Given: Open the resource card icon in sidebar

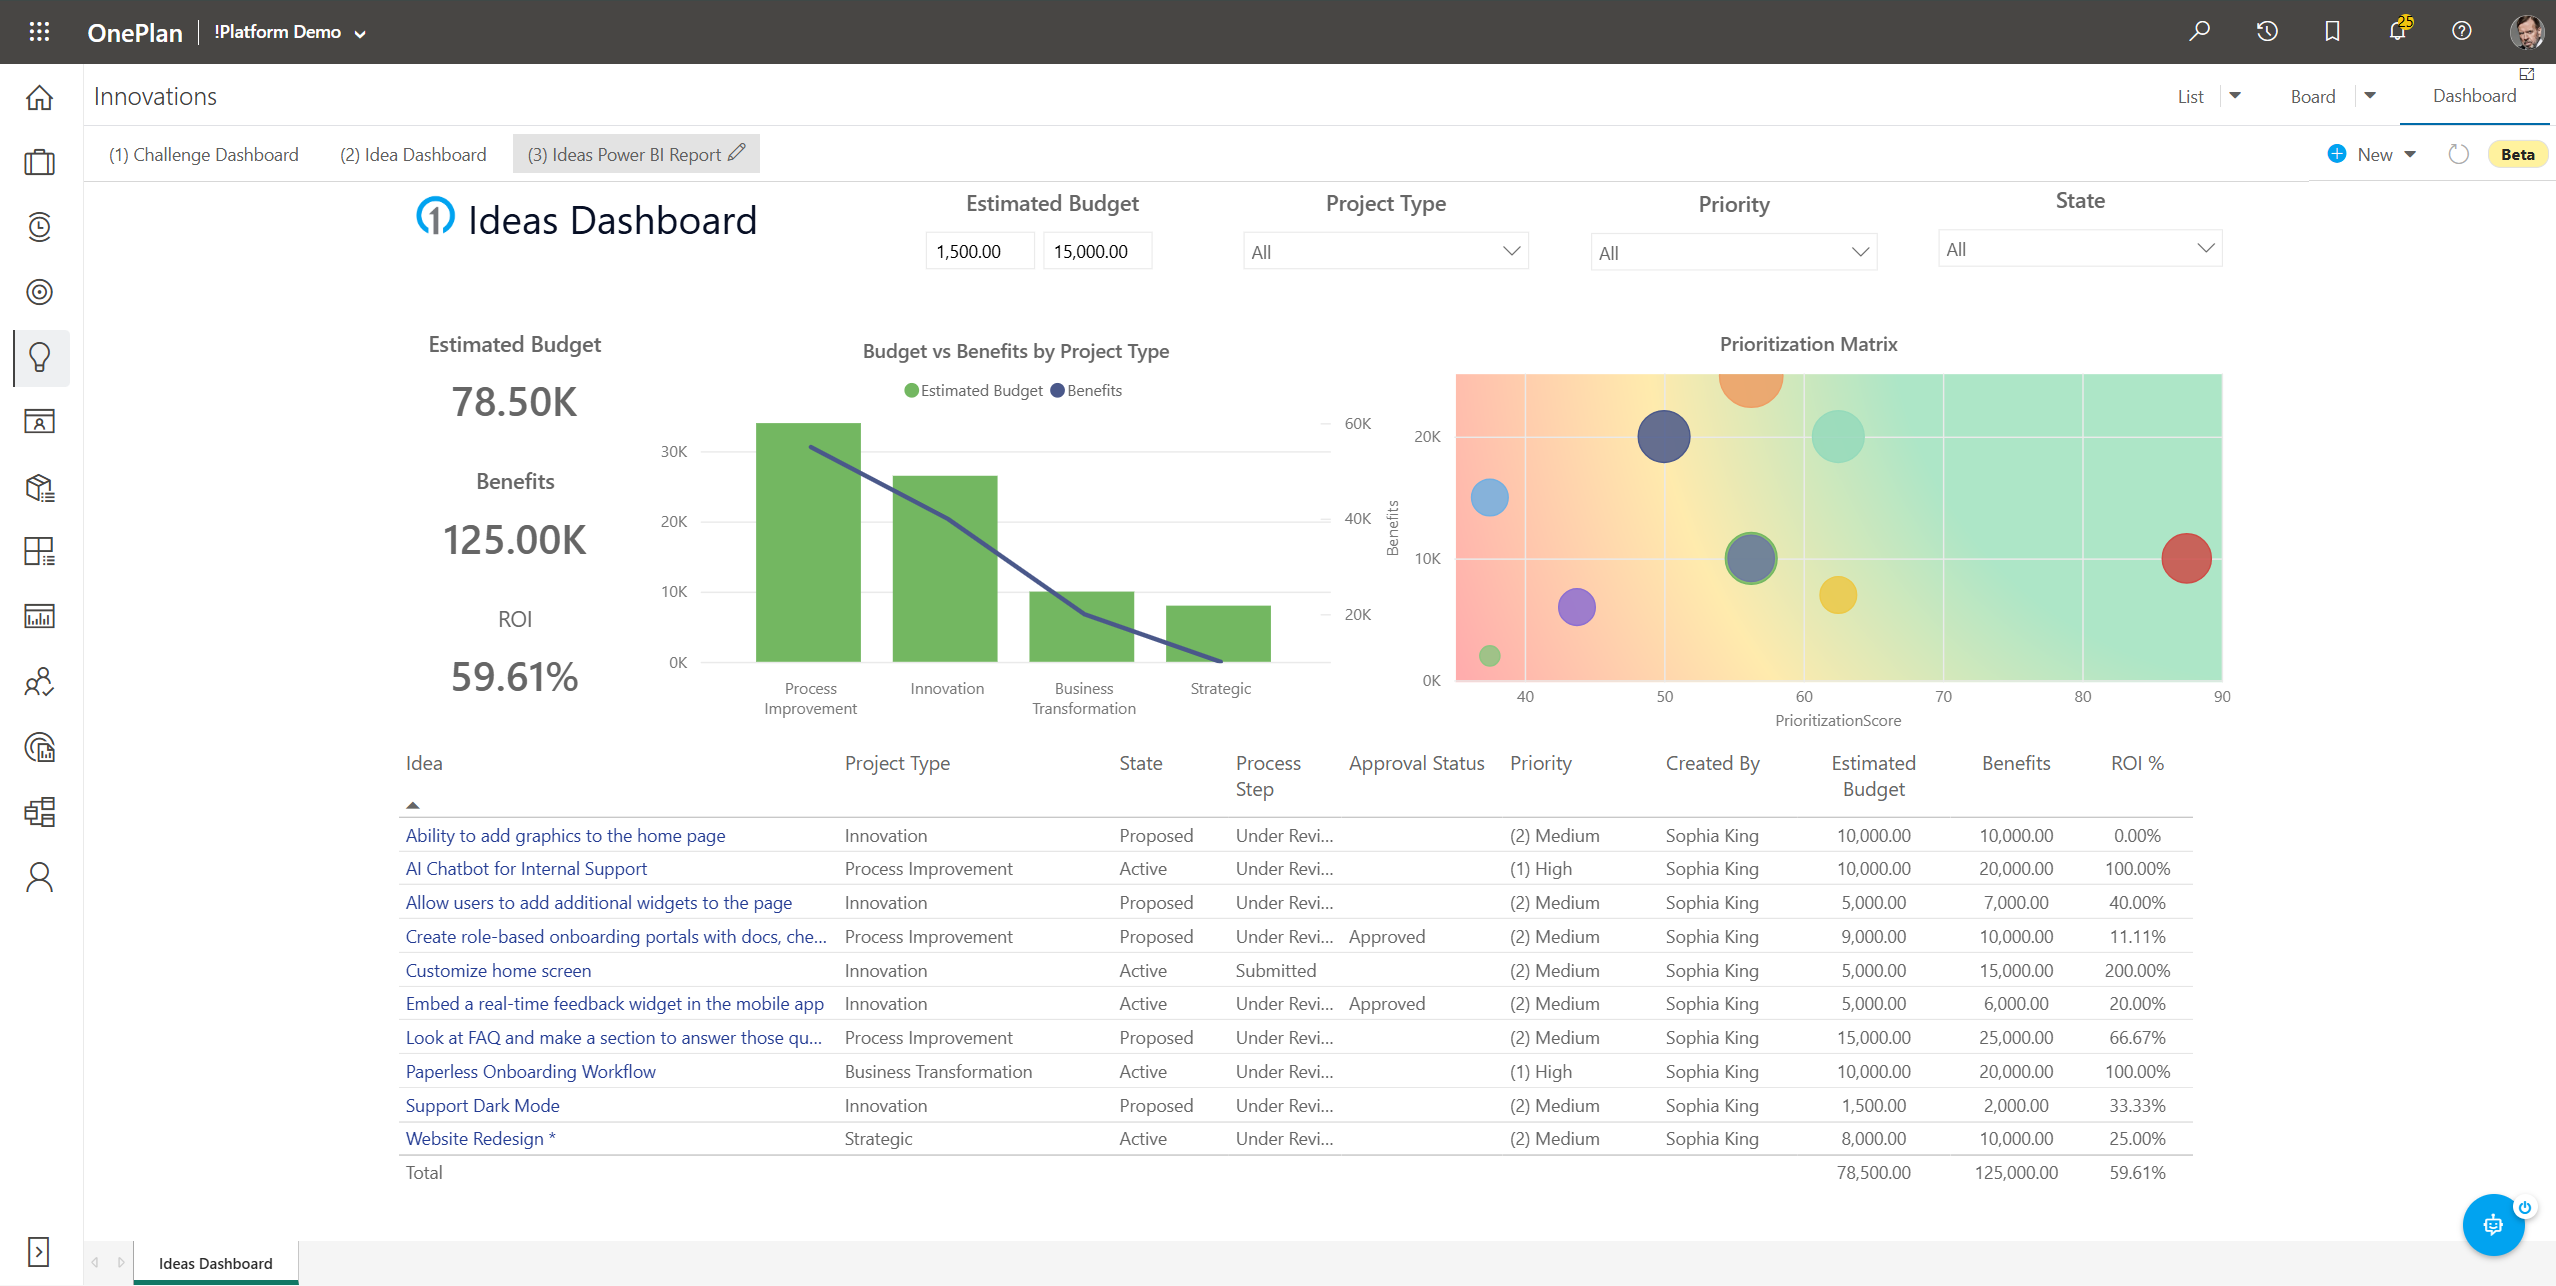Looking at the screenshot, I should pos(40,422).
